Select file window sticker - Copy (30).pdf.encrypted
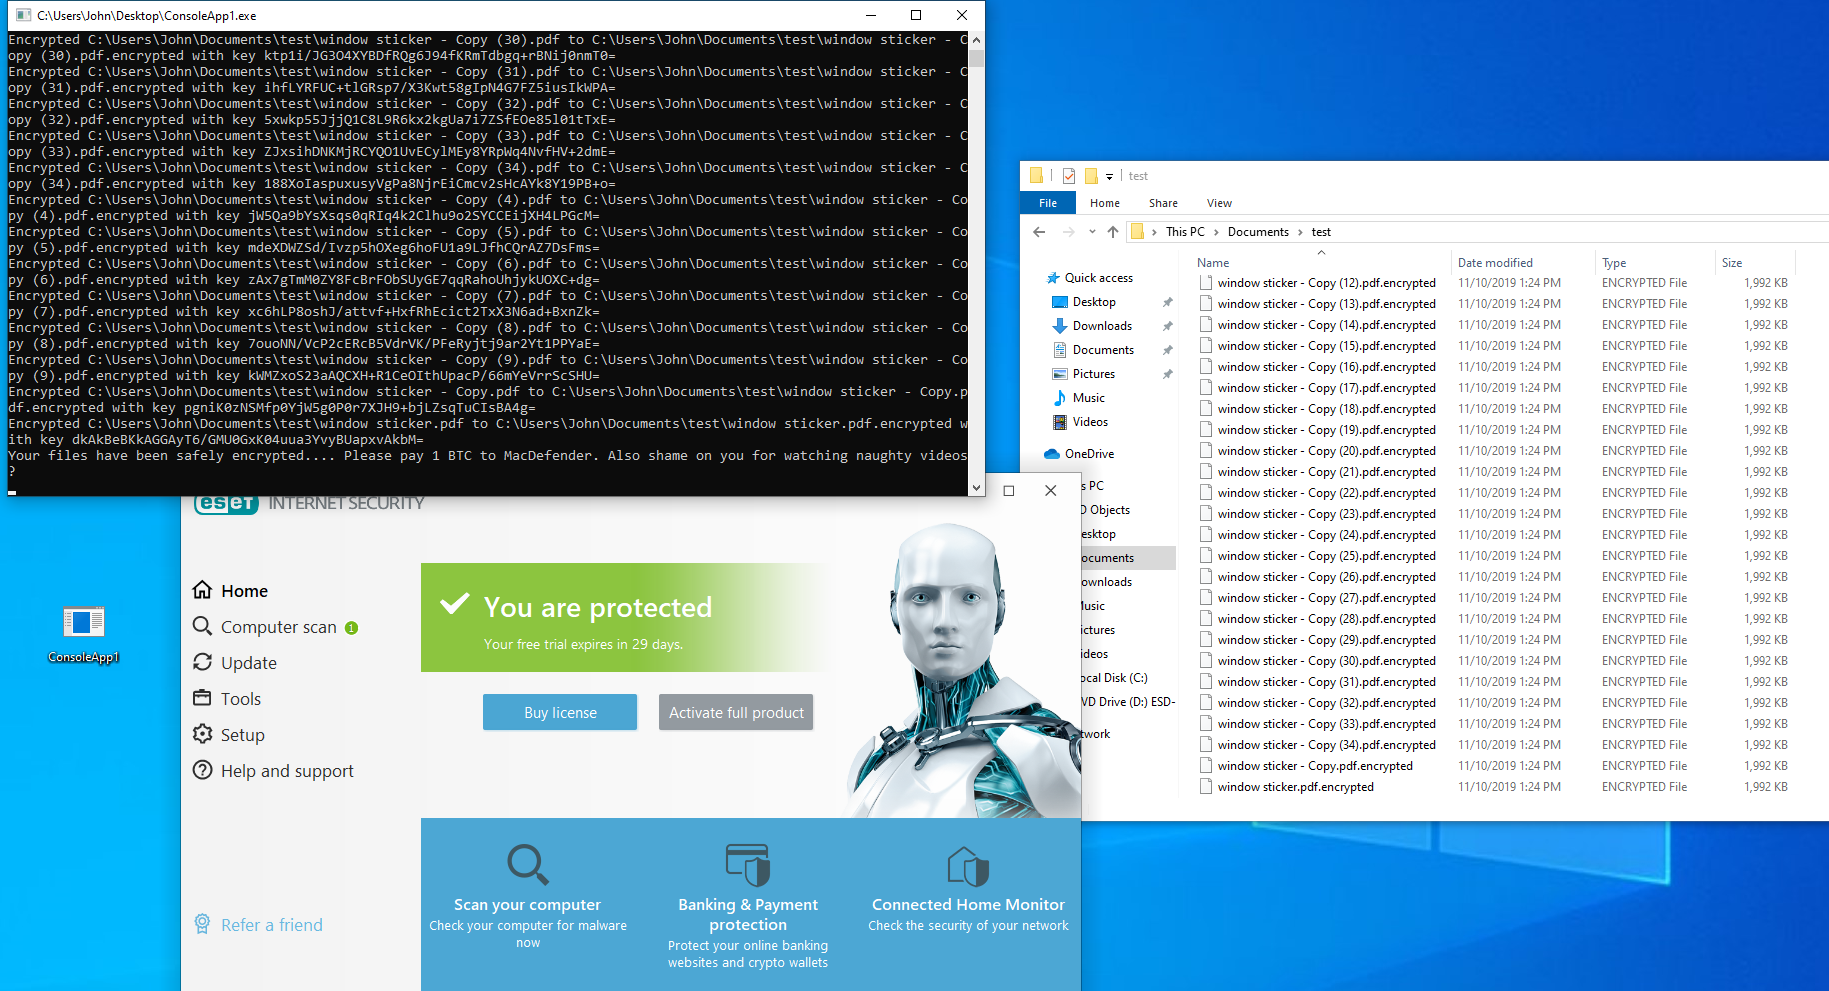 pos(1326,661)
